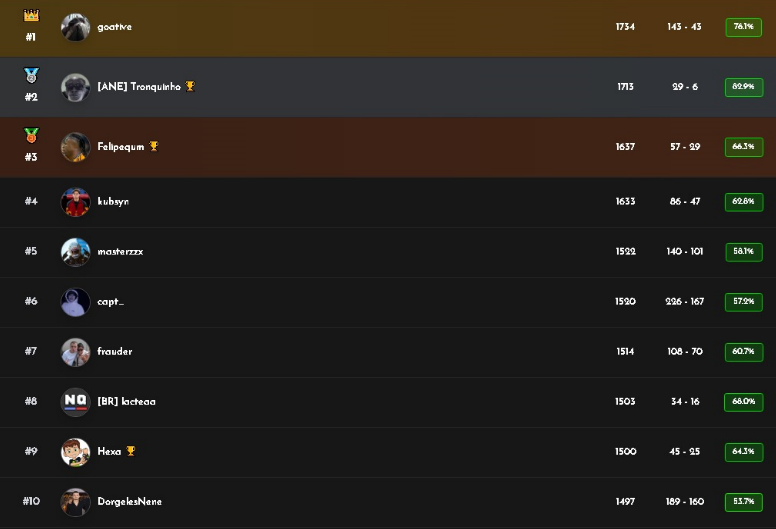Click Hexa's rating value 1500
Image resolution: width=776 pixels, height=529 pixels.
pos(625,452)
